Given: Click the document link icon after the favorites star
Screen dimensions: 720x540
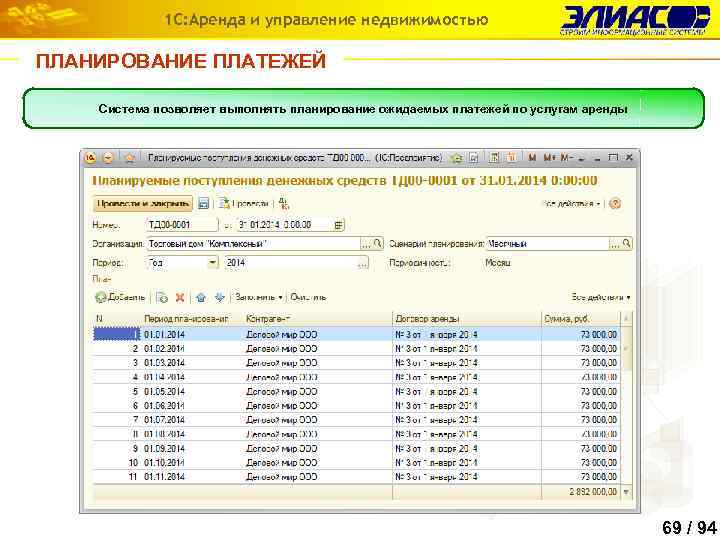Looking at the screenshot, I should (x=473, y=158).
